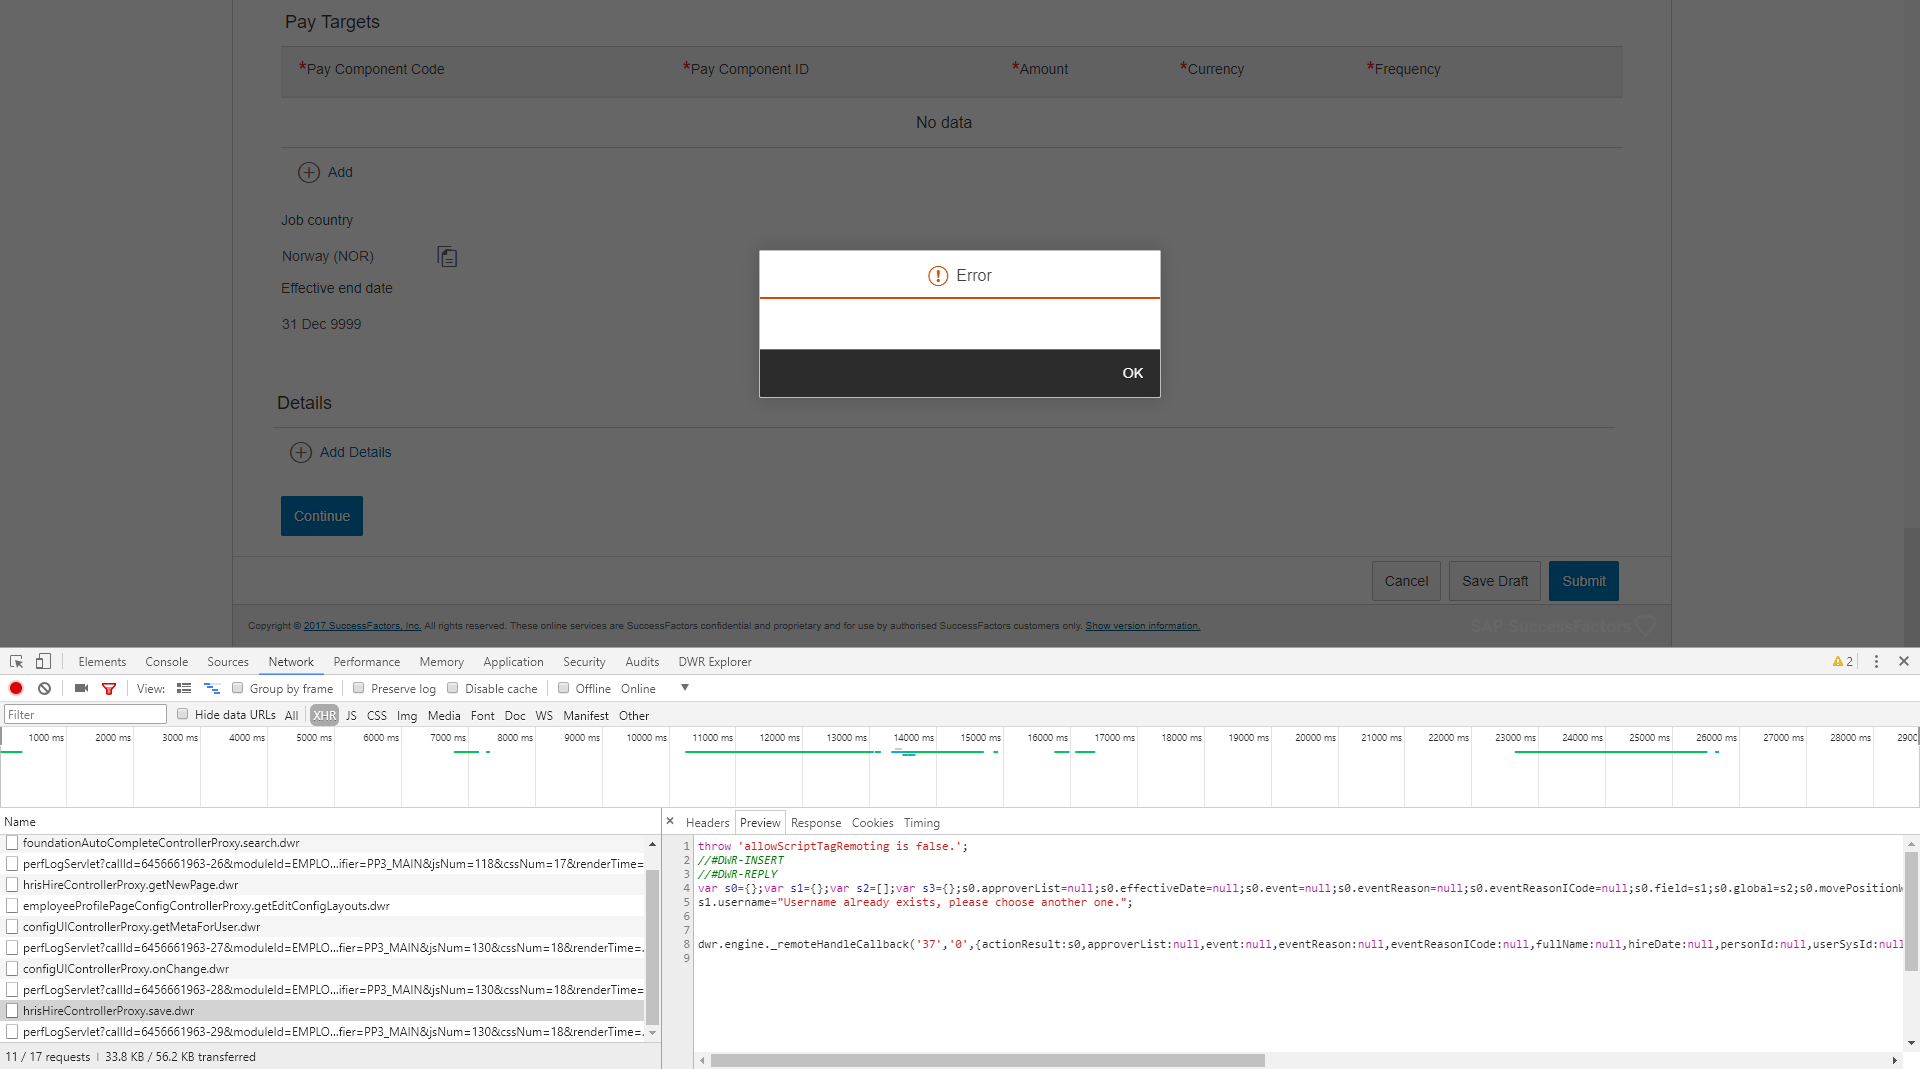Select the JS request type filter
1920x1069 pixels.
pos(351,716)
